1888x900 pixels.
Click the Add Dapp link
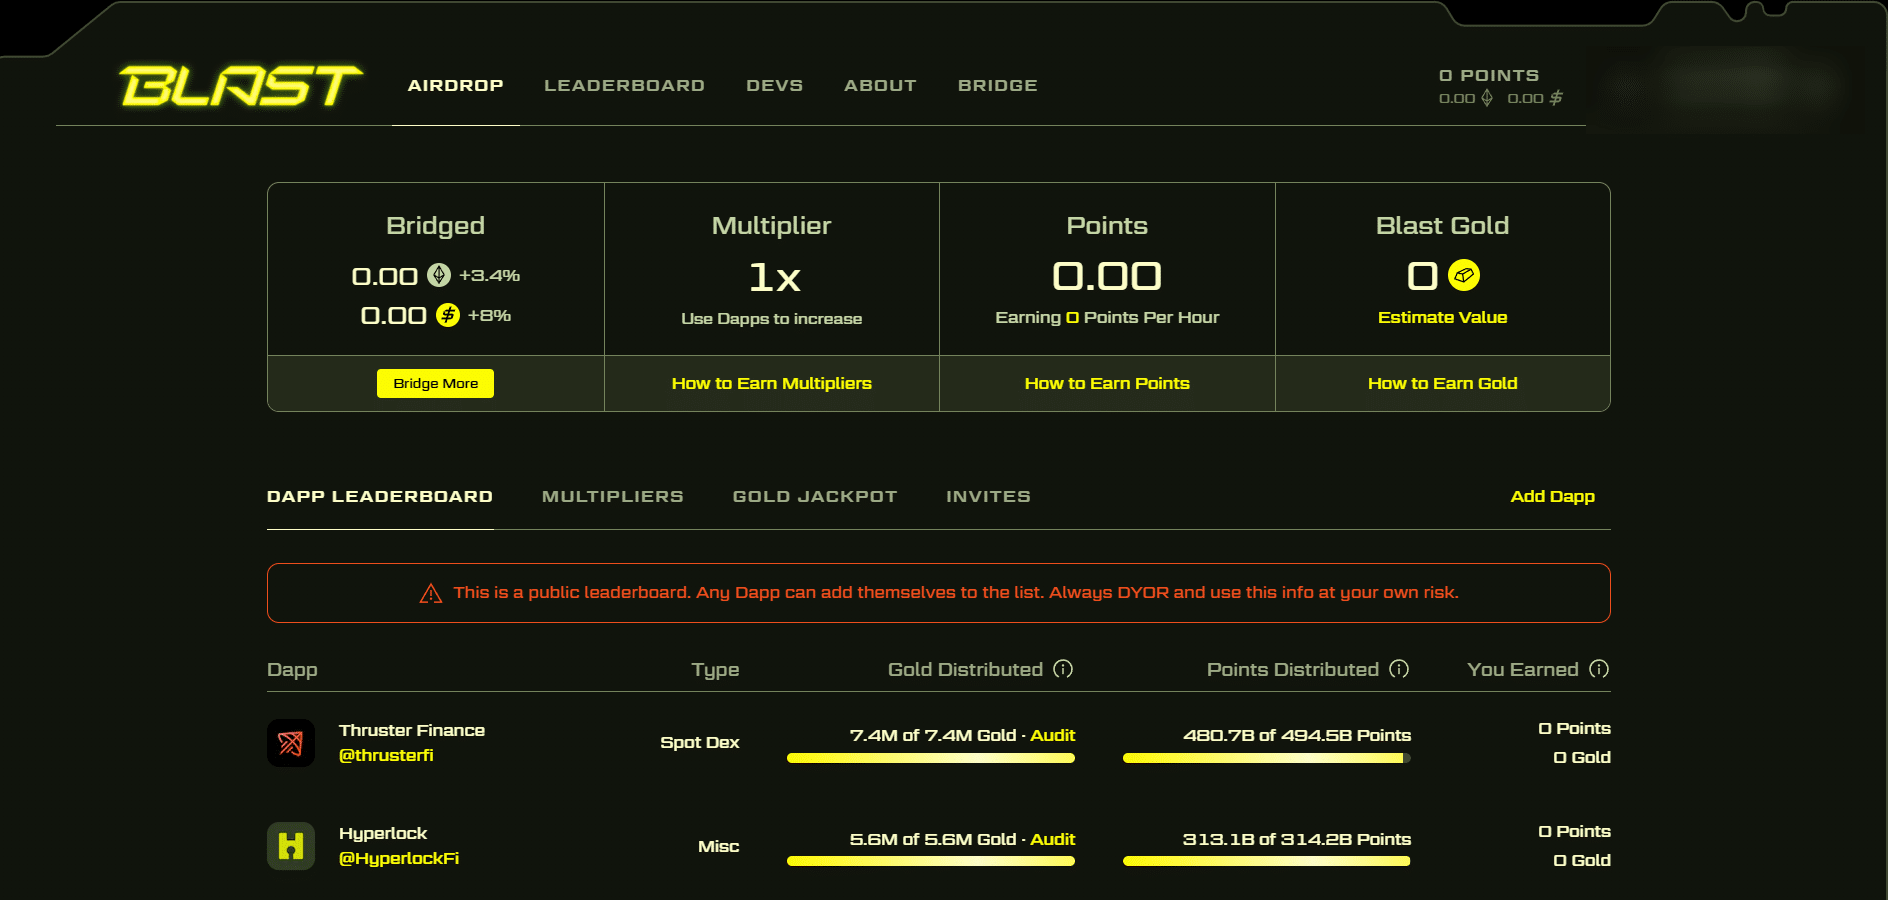[x=1553, y=496]
